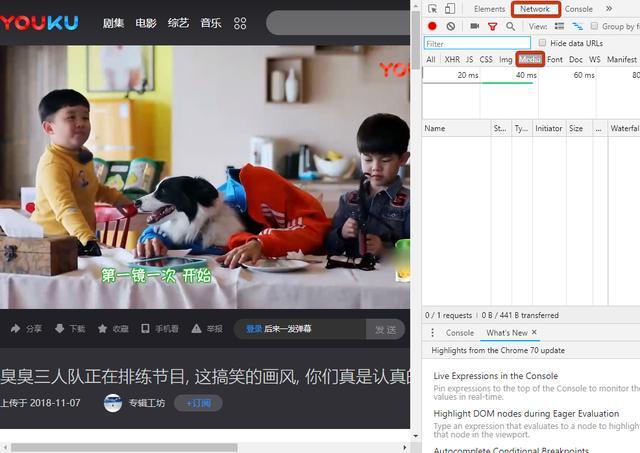Select the inspect element cursor icon
Image resolution: width=640 pixels, height=453 pixels.
[x=433, y=9]
